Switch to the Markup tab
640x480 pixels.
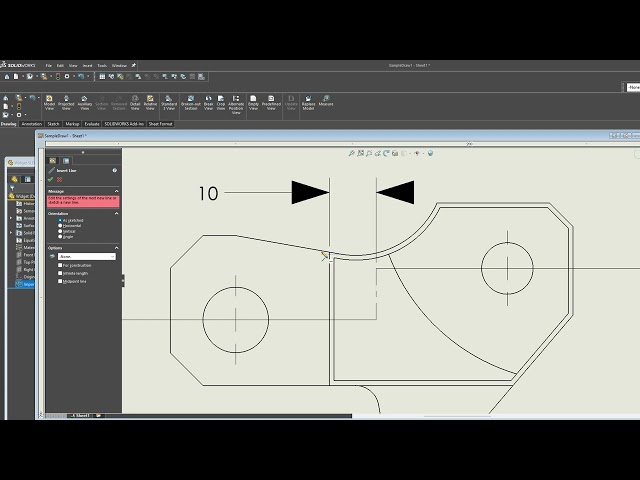72,124
